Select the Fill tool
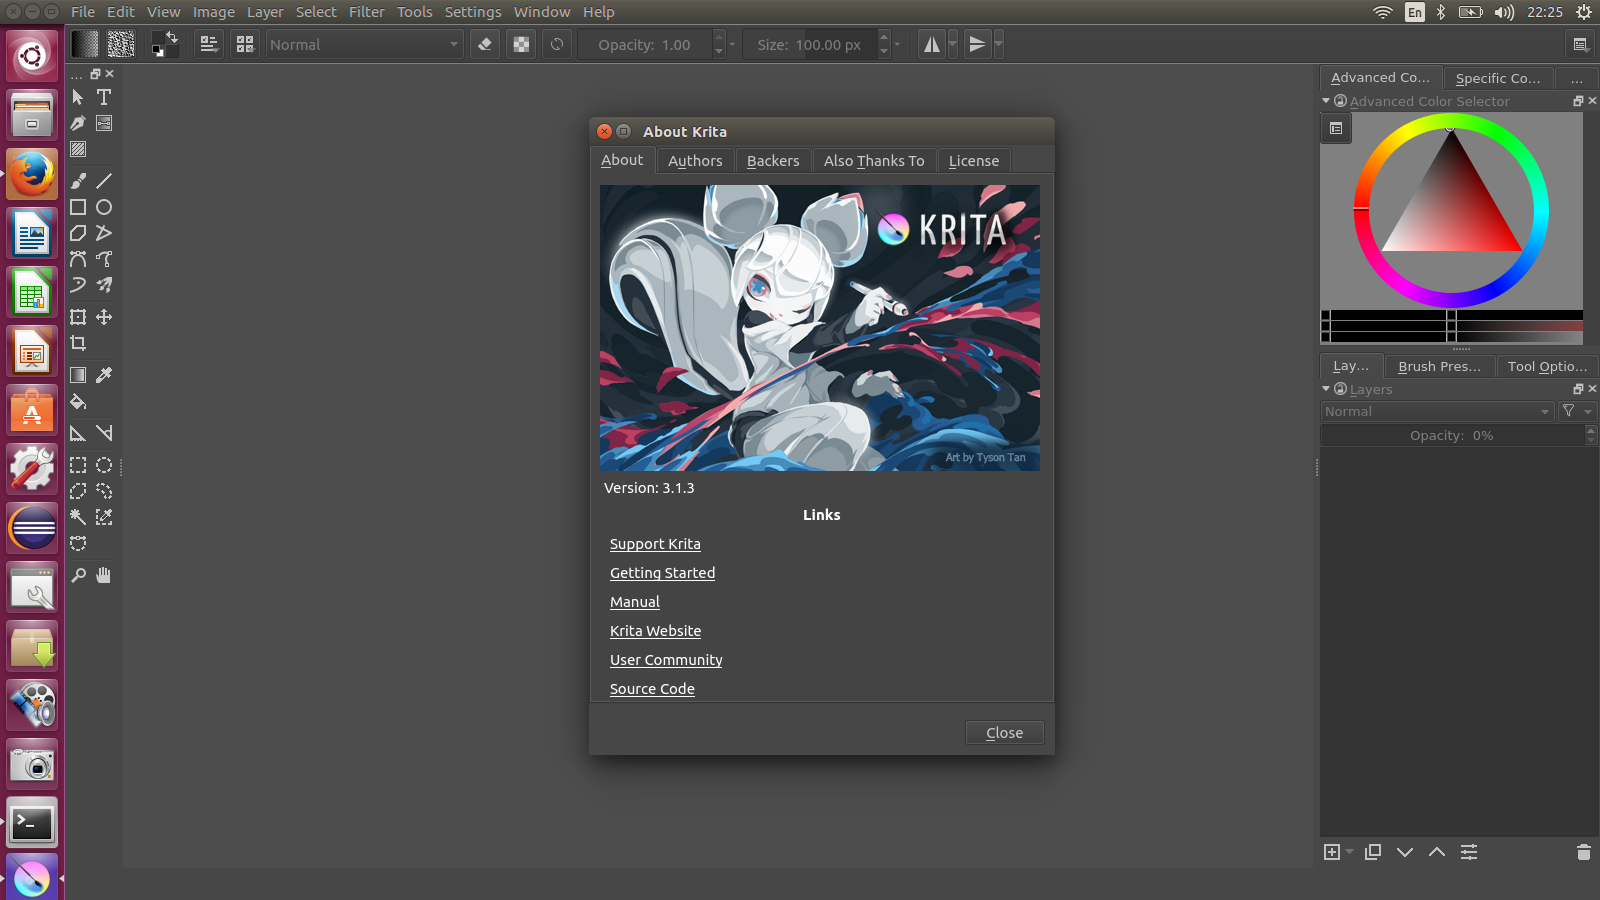This screenshot has width=1600, height=900. pos(78,402)
